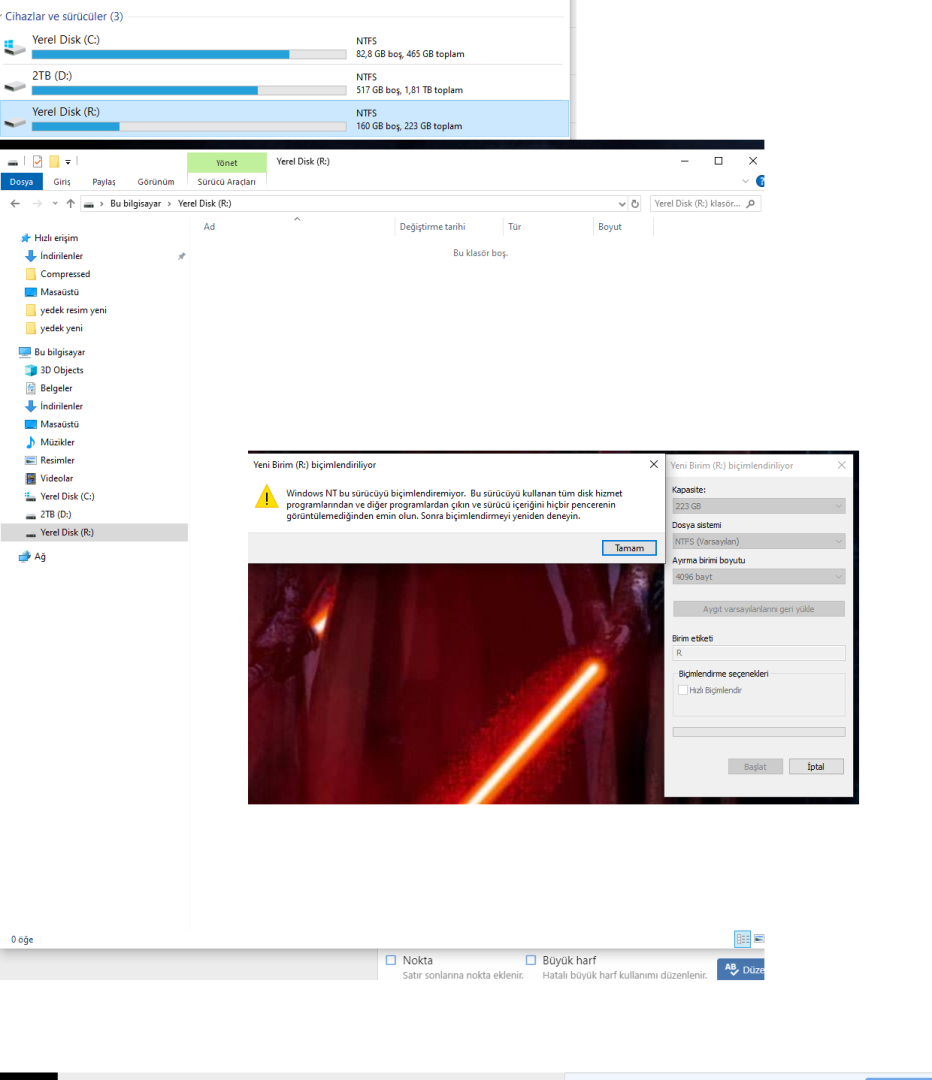
Task: Click the format progress bar
Action: (x=758, y=732)
